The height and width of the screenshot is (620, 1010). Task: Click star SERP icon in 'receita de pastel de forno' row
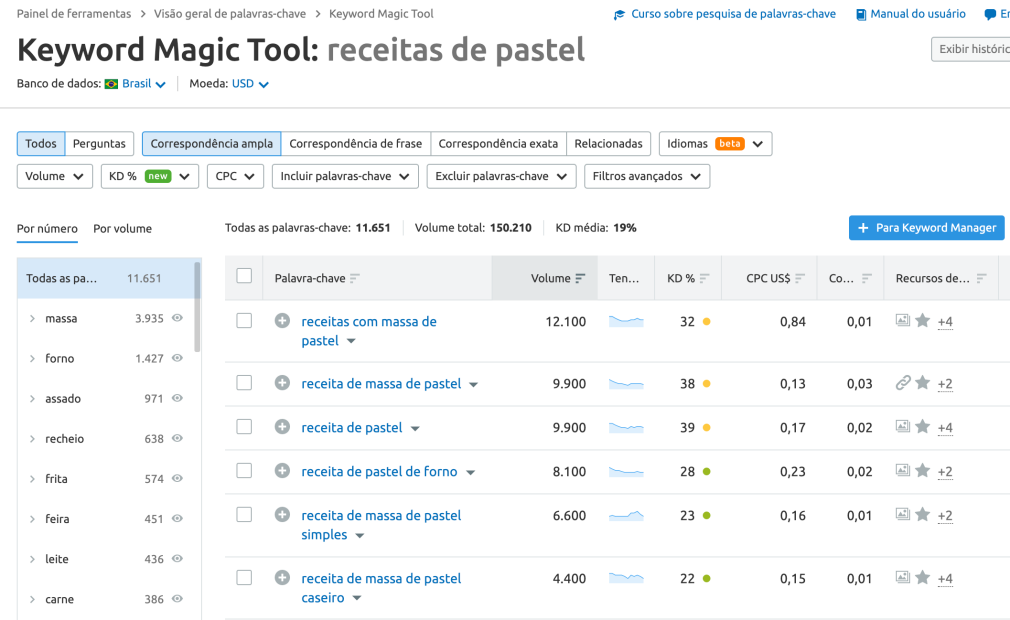922,470
